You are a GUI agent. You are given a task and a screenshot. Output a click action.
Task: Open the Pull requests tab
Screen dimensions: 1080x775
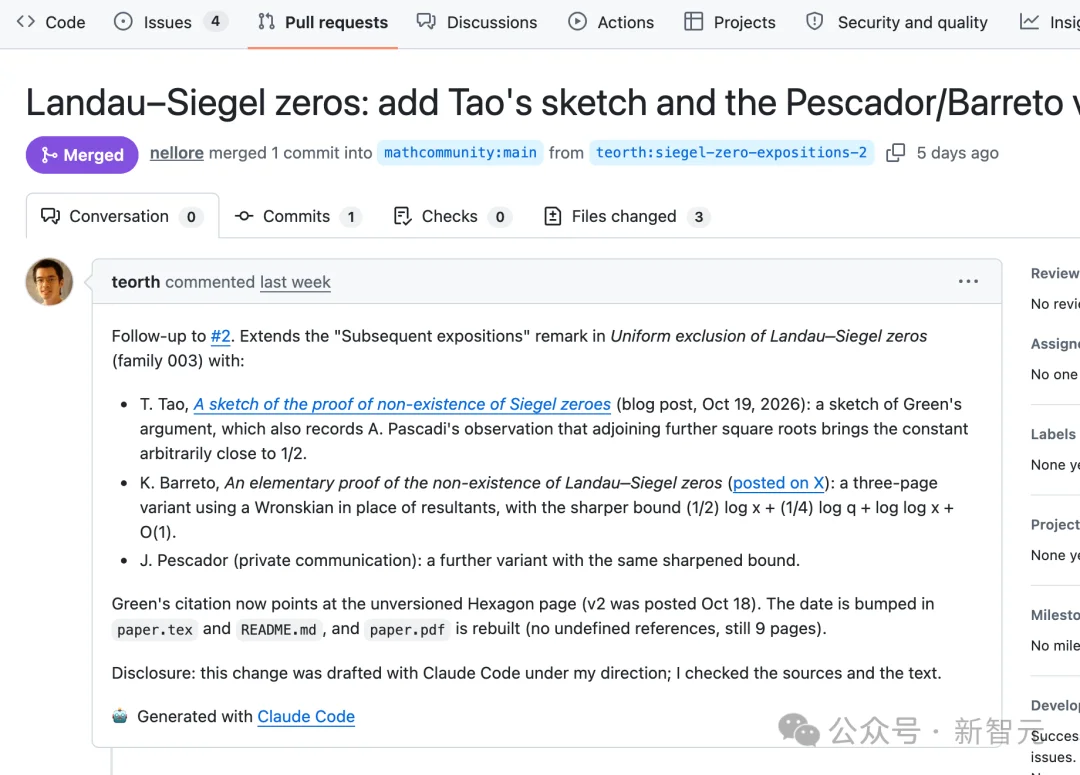(x=322, y=22)
